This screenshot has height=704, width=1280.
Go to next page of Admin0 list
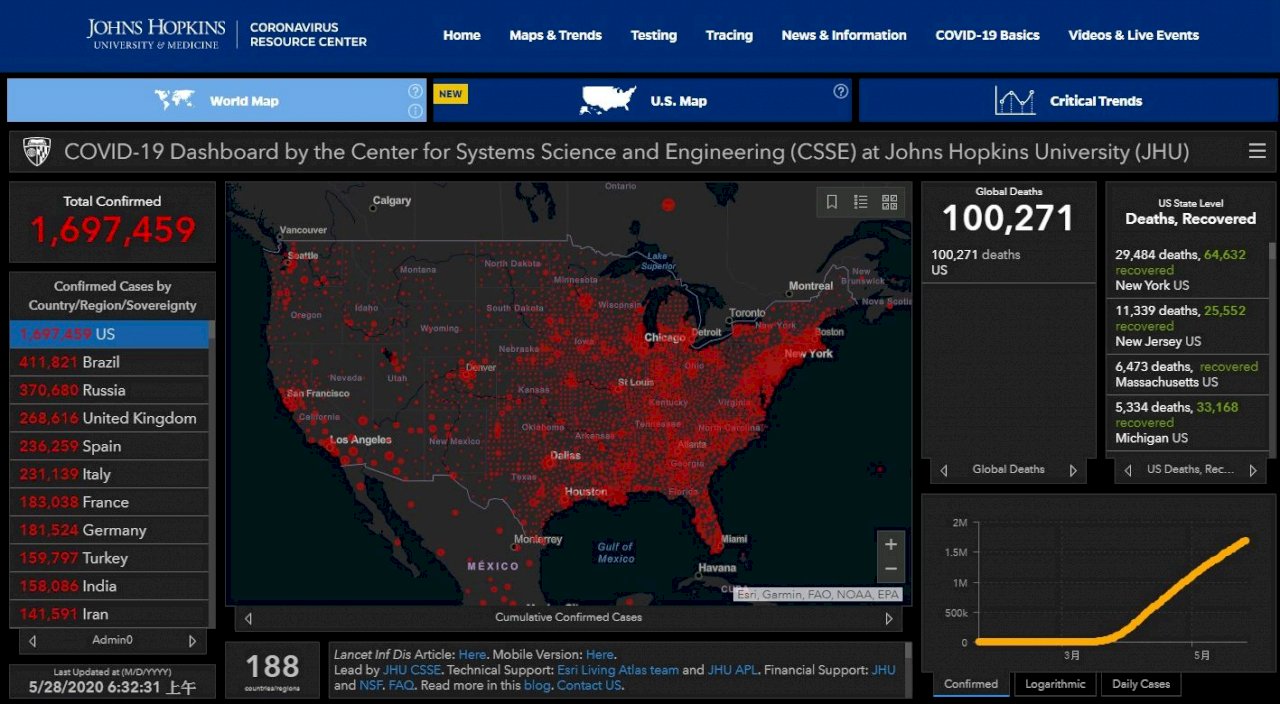[x=192, y=640]
